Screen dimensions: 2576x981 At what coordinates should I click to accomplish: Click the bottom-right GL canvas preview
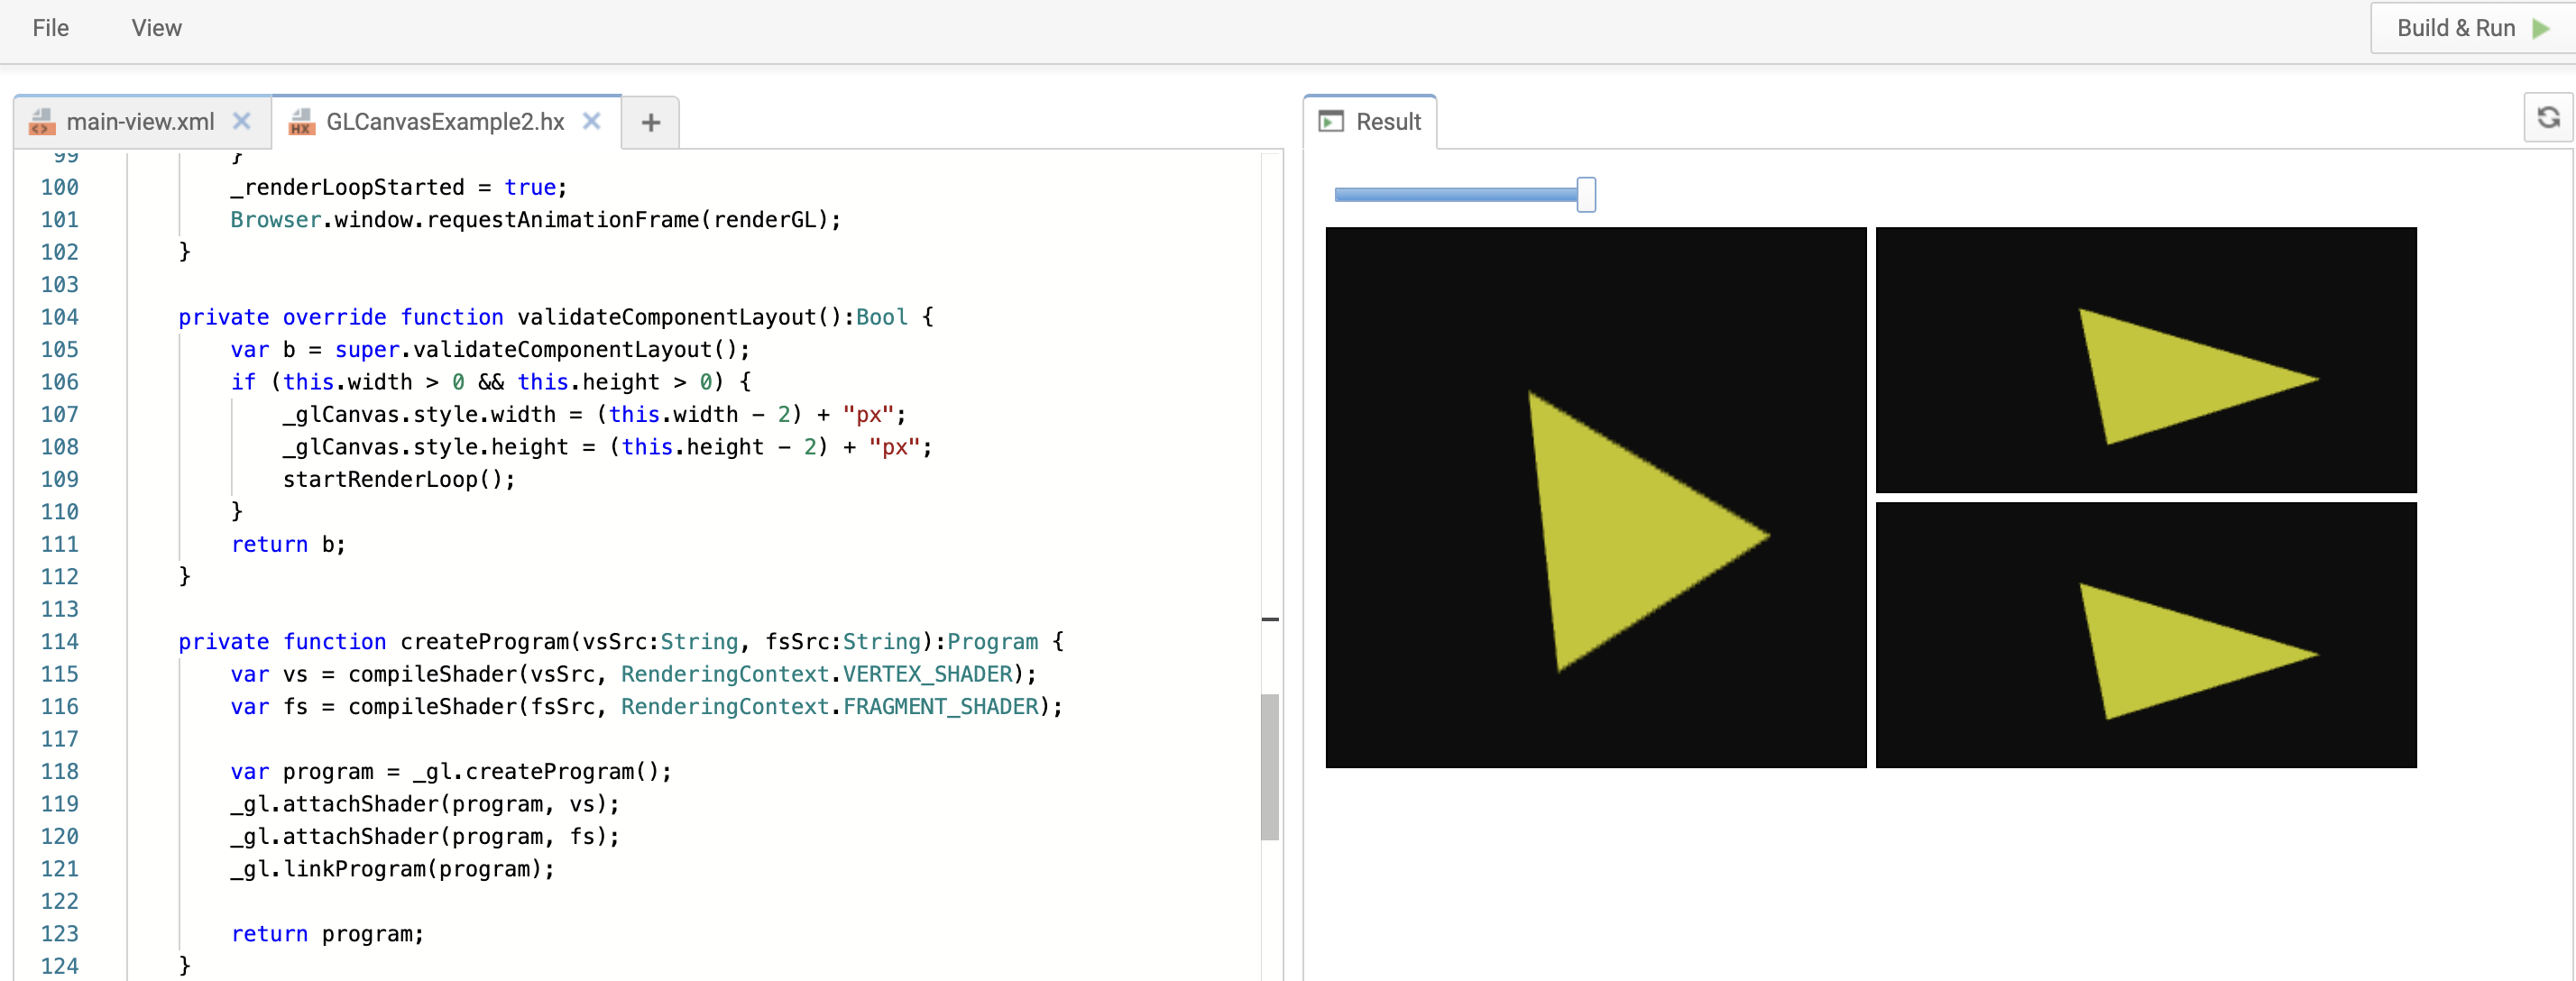tap(2146, 635)
